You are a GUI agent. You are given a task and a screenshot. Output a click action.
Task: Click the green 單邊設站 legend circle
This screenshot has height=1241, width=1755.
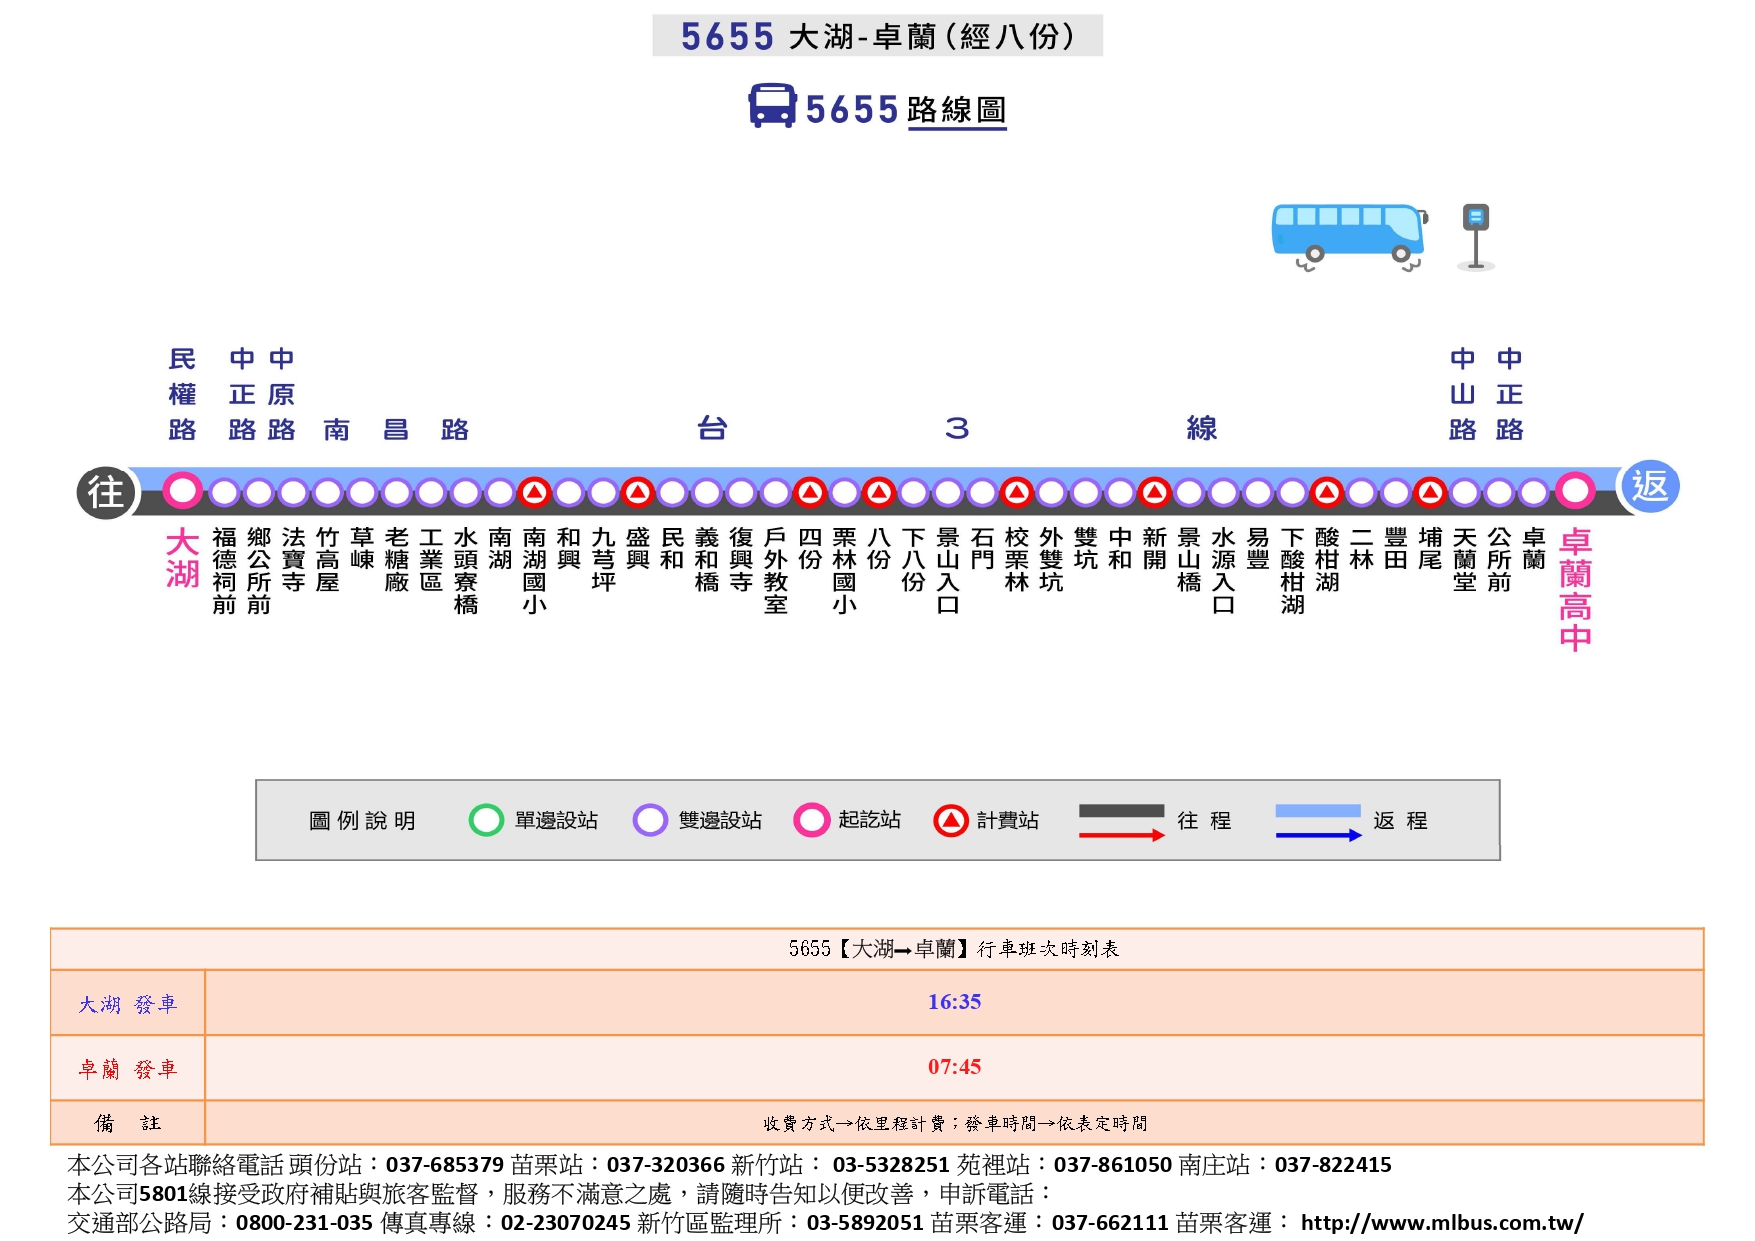tap(486, 820)
